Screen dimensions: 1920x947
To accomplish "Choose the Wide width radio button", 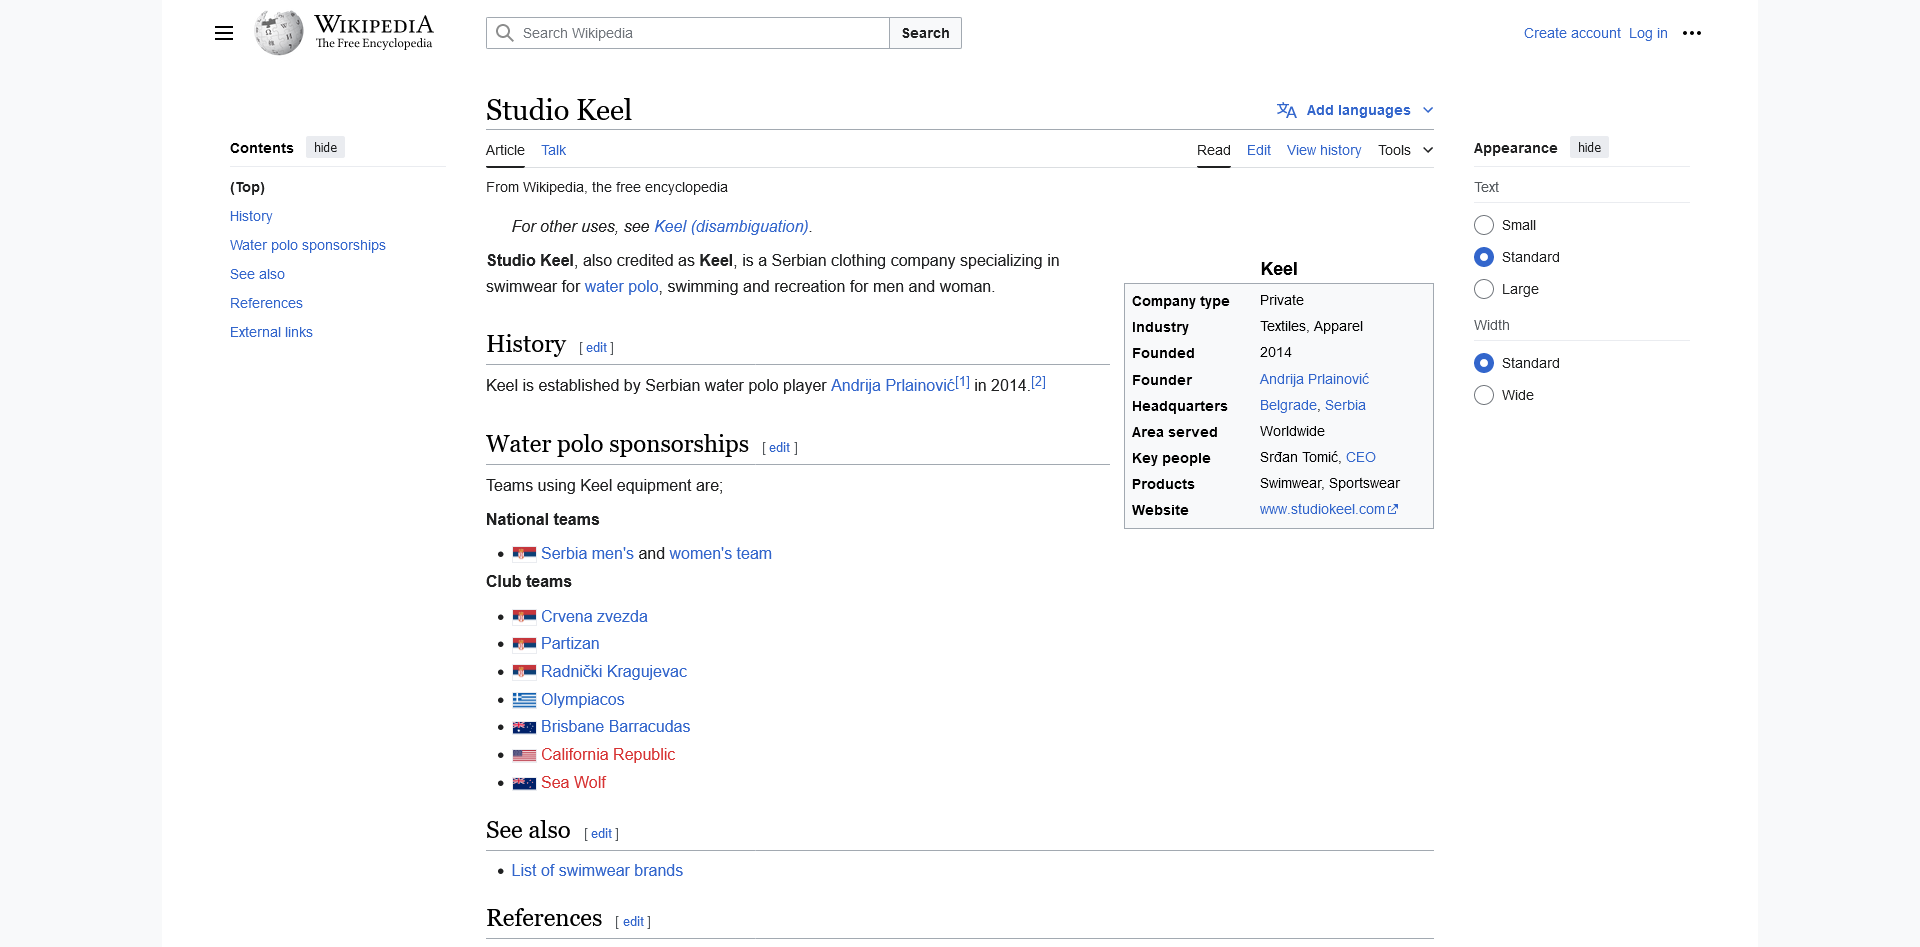I will 1484,395.
